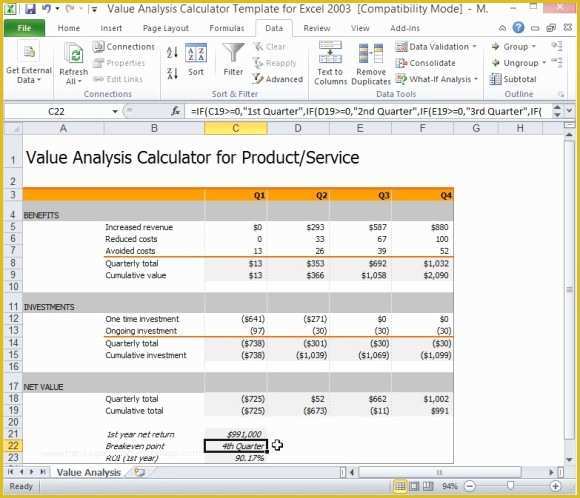The height and width of the screenshot is (498, 580).
Task: Switch to Page Layout view button
Action: point(414,486)
